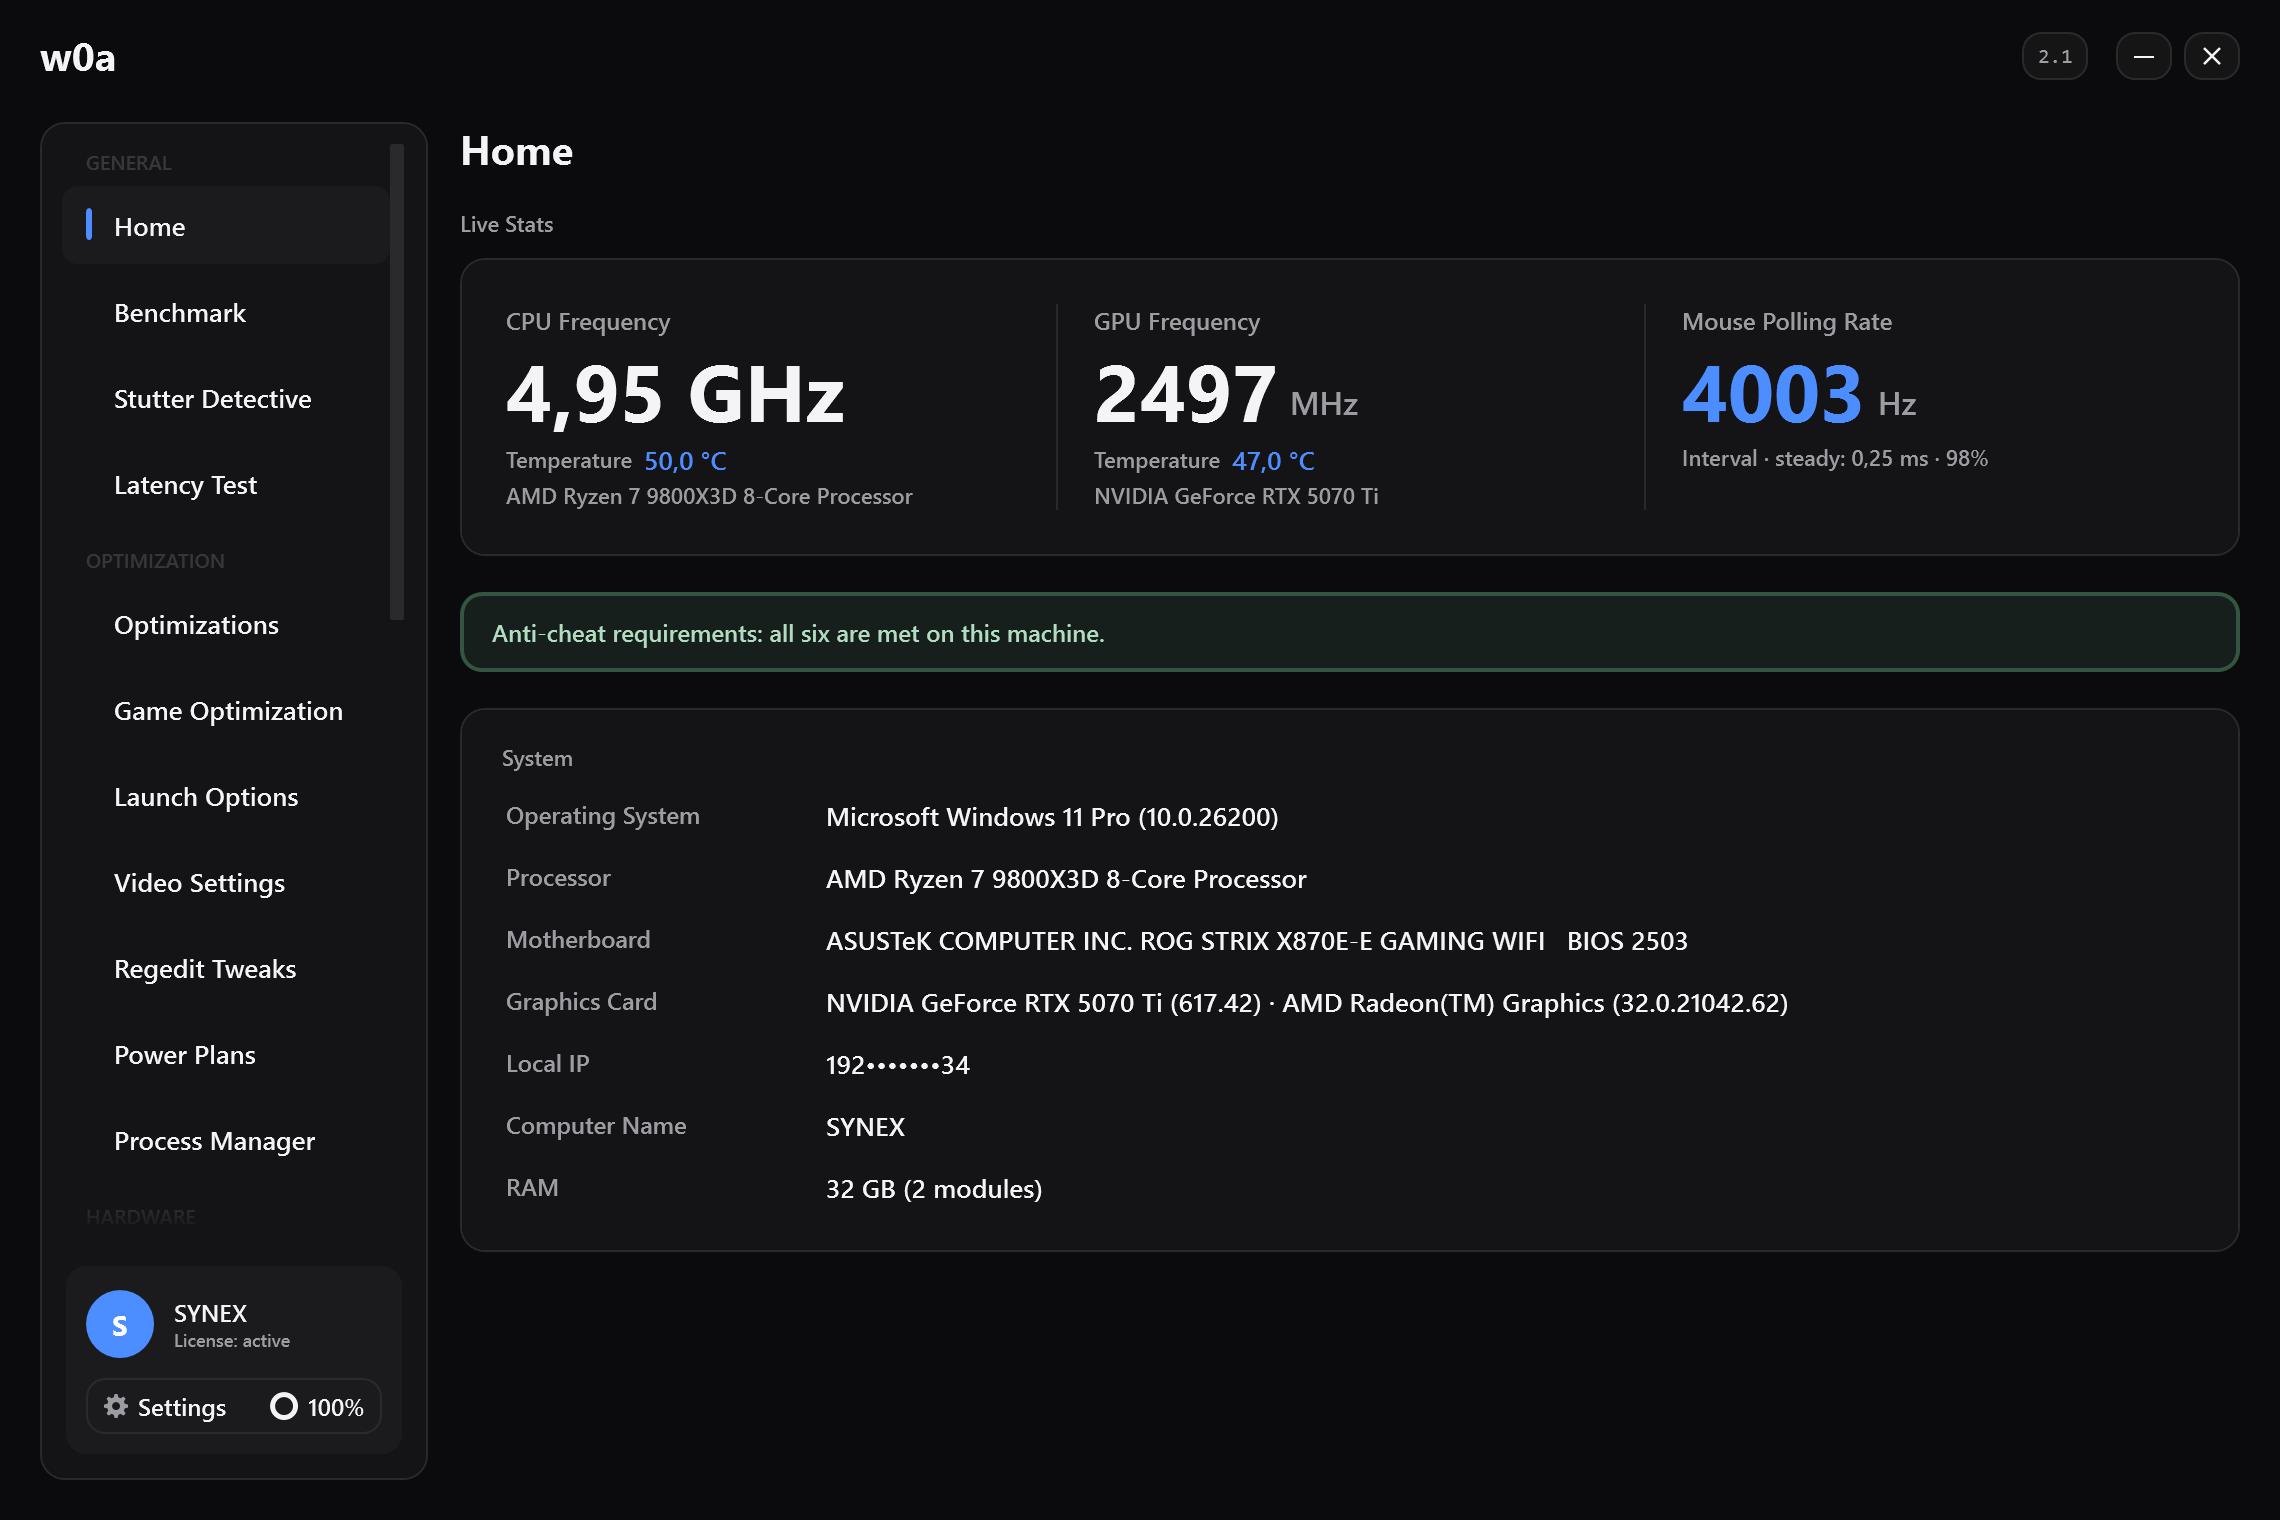Open Regedit Tweaks

coord(226,969)
